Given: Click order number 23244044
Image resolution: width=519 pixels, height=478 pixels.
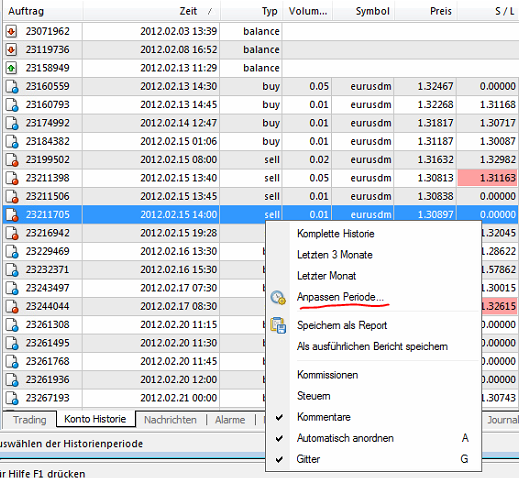Looking at the screenshot, I should (x=48, y=307).
